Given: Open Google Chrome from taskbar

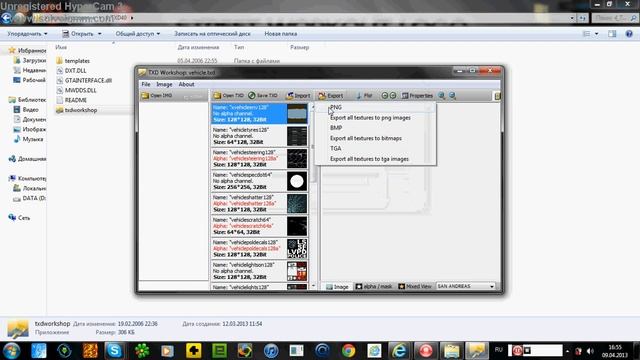Looking at the screenshot, I should pyautogui.click(x=348, y=351).
